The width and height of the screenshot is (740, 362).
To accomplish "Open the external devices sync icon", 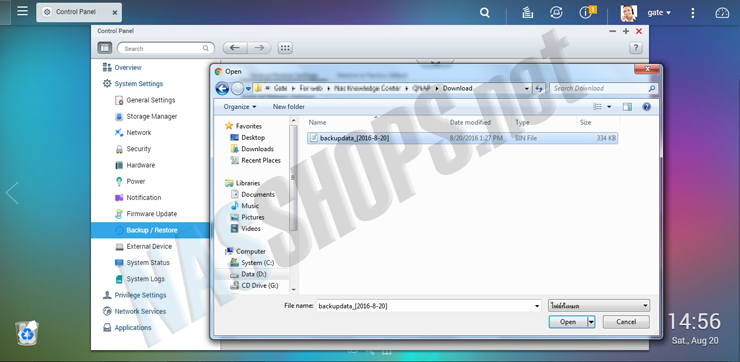I will click(x=556, y=13).
